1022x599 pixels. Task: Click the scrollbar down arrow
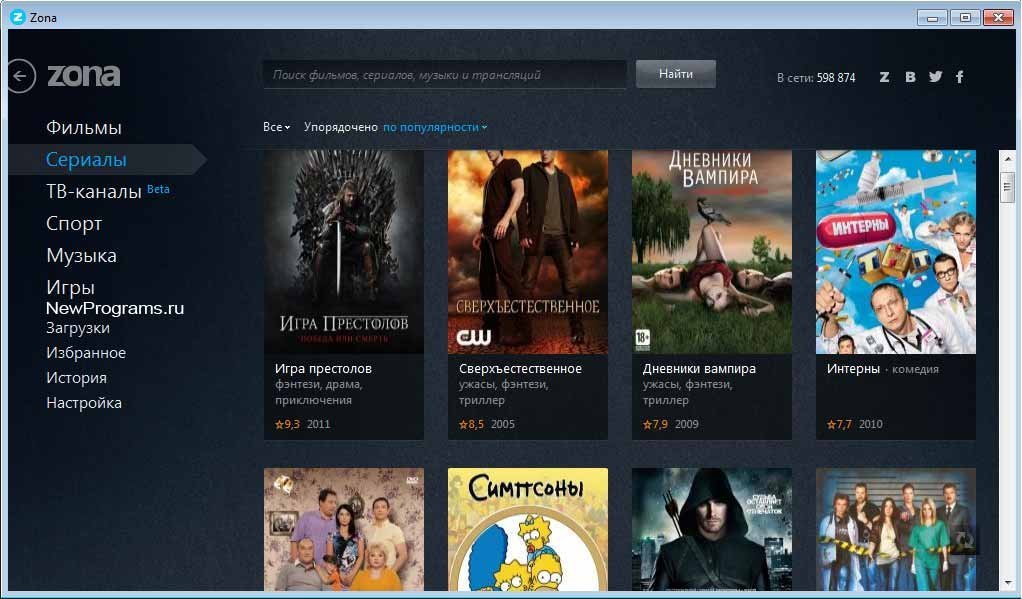1007,581
